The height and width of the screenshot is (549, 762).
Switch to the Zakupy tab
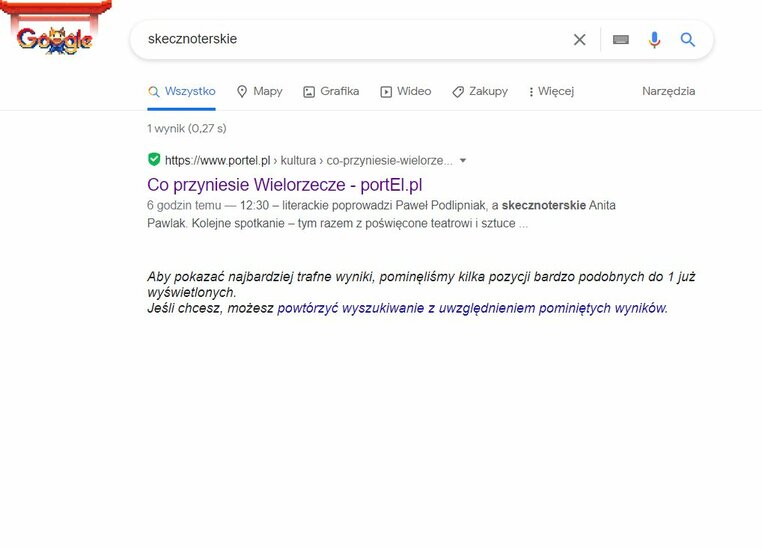click(x=480, y=91)
